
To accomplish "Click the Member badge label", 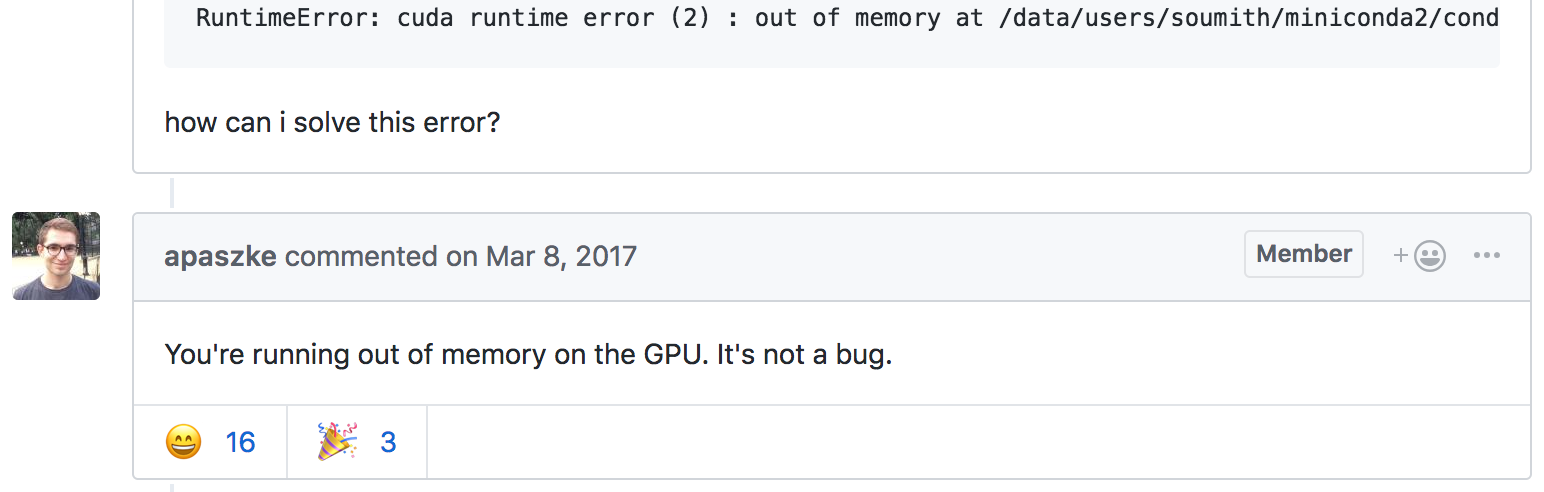I will point(1303,254).
